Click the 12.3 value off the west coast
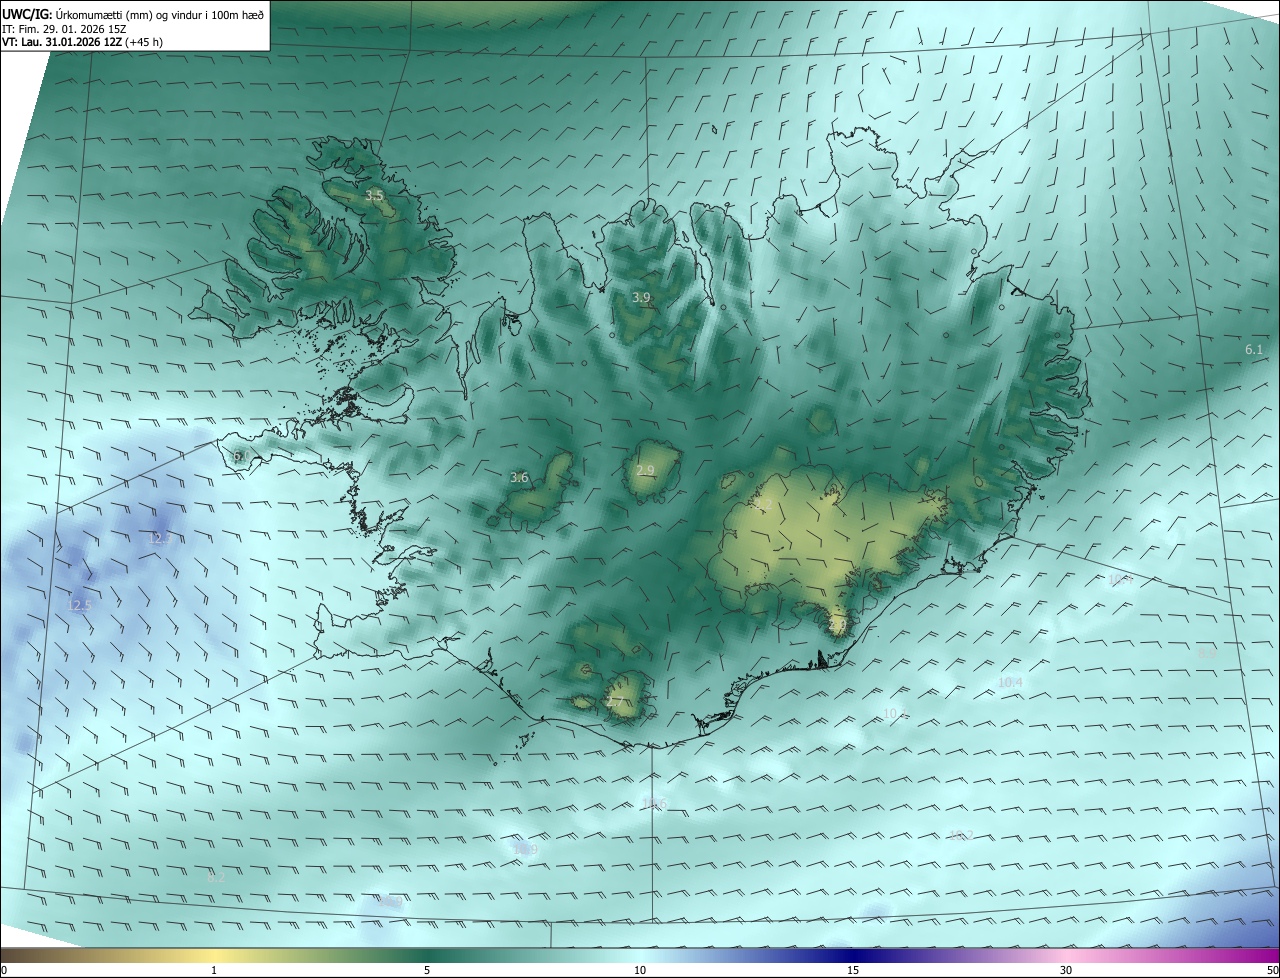The height and width of the screenshot is (978, 1280). point(160,538)
